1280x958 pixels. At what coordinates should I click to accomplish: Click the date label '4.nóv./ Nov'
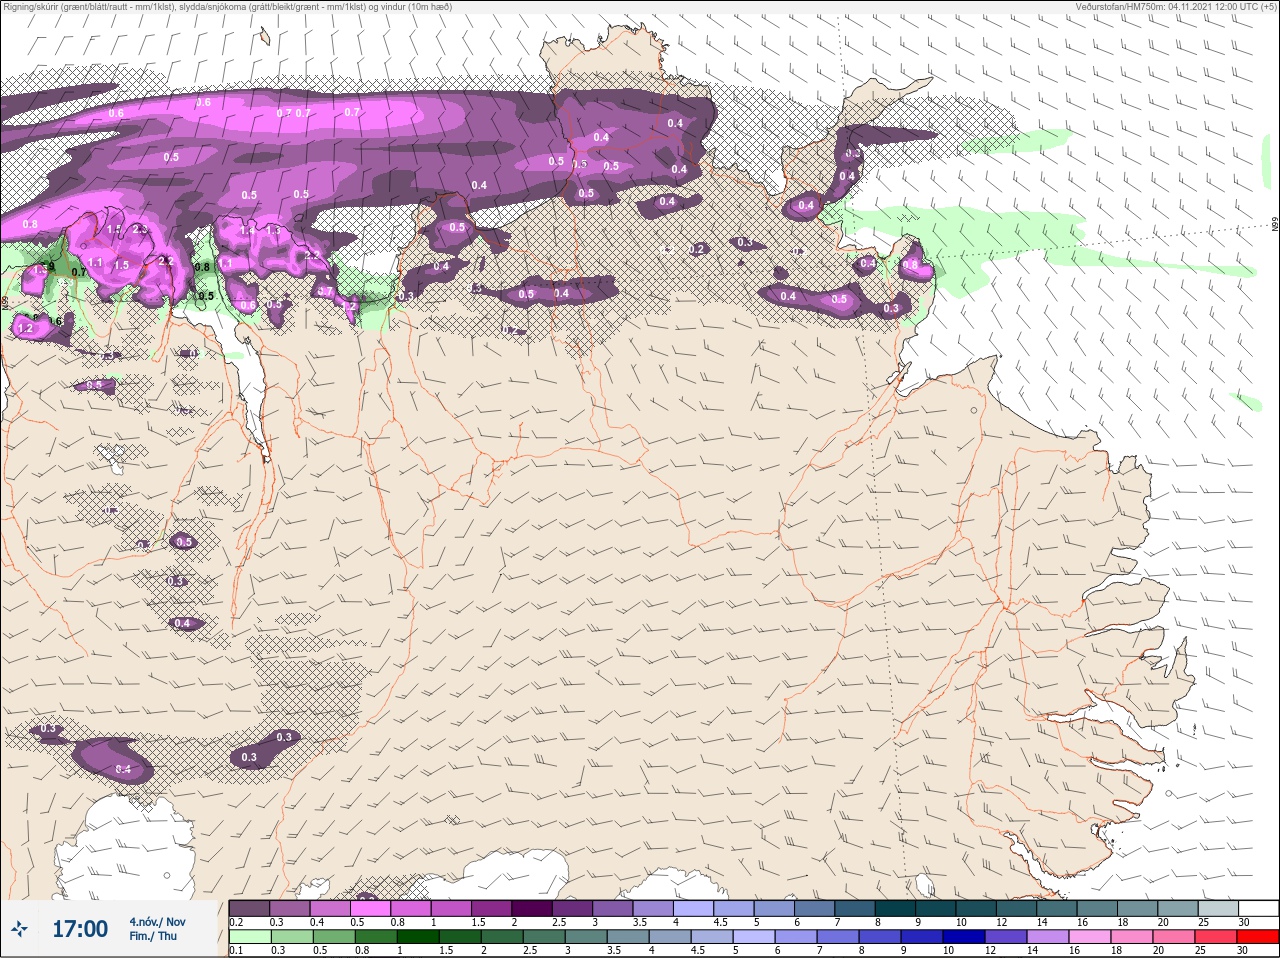point(157,922)
